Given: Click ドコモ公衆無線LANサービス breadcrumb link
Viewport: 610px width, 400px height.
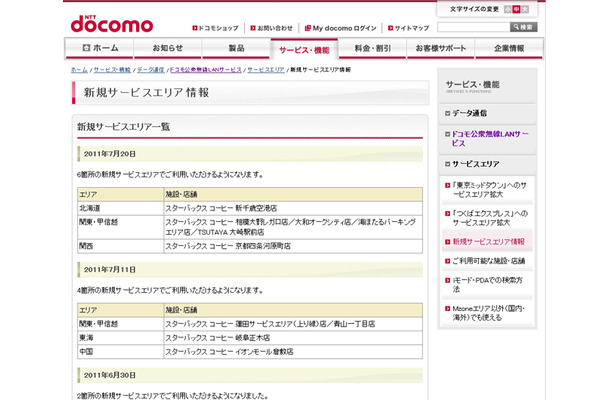Looking at the screenshot, I should (205, 70).
